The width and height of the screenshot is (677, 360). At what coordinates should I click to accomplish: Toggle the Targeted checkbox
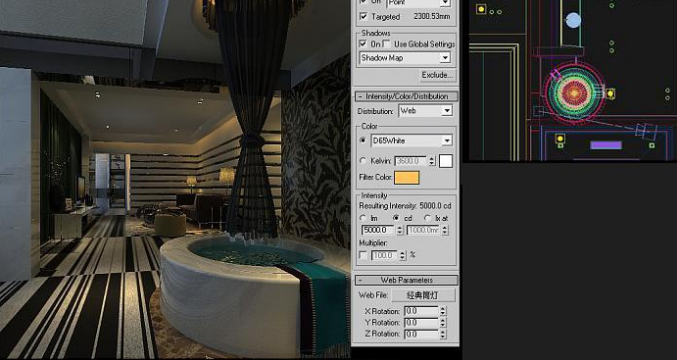click(x=364, y=16)
